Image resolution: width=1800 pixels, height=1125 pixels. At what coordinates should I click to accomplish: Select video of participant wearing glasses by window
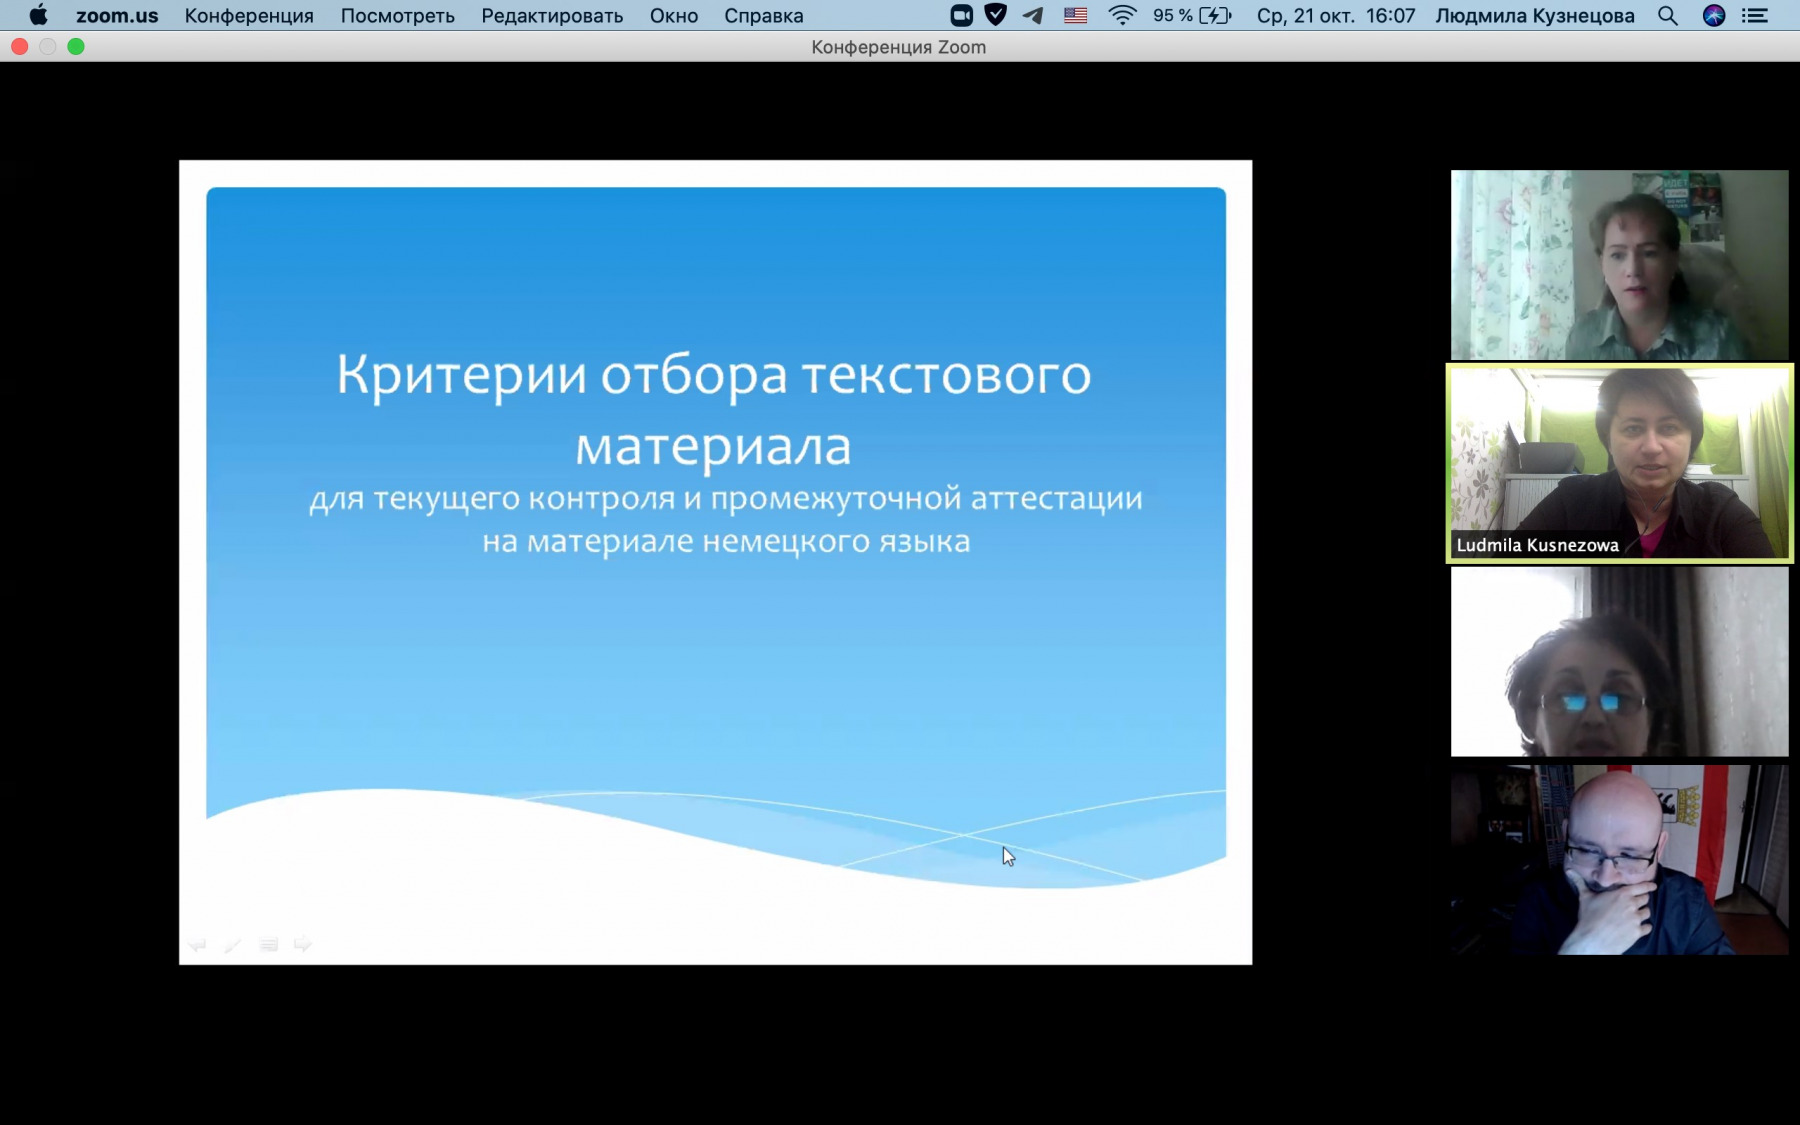1619,662
